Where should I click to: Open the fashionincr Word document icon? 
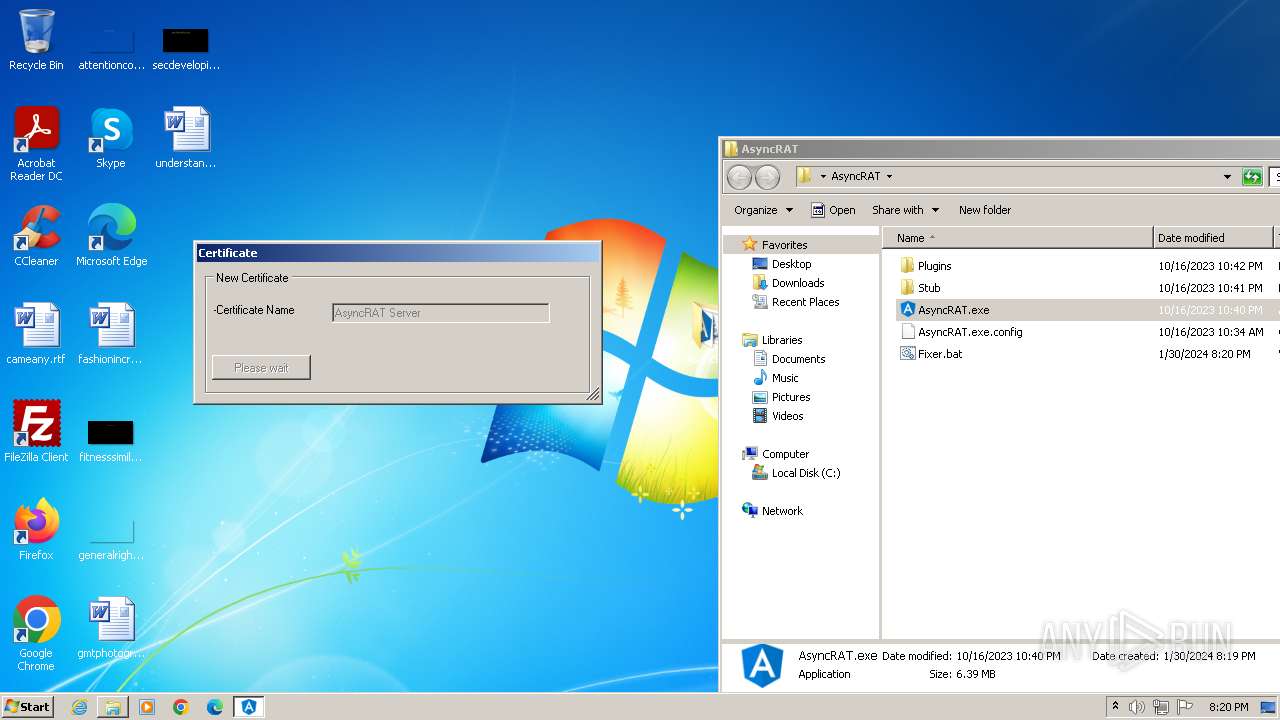[111, 334]
